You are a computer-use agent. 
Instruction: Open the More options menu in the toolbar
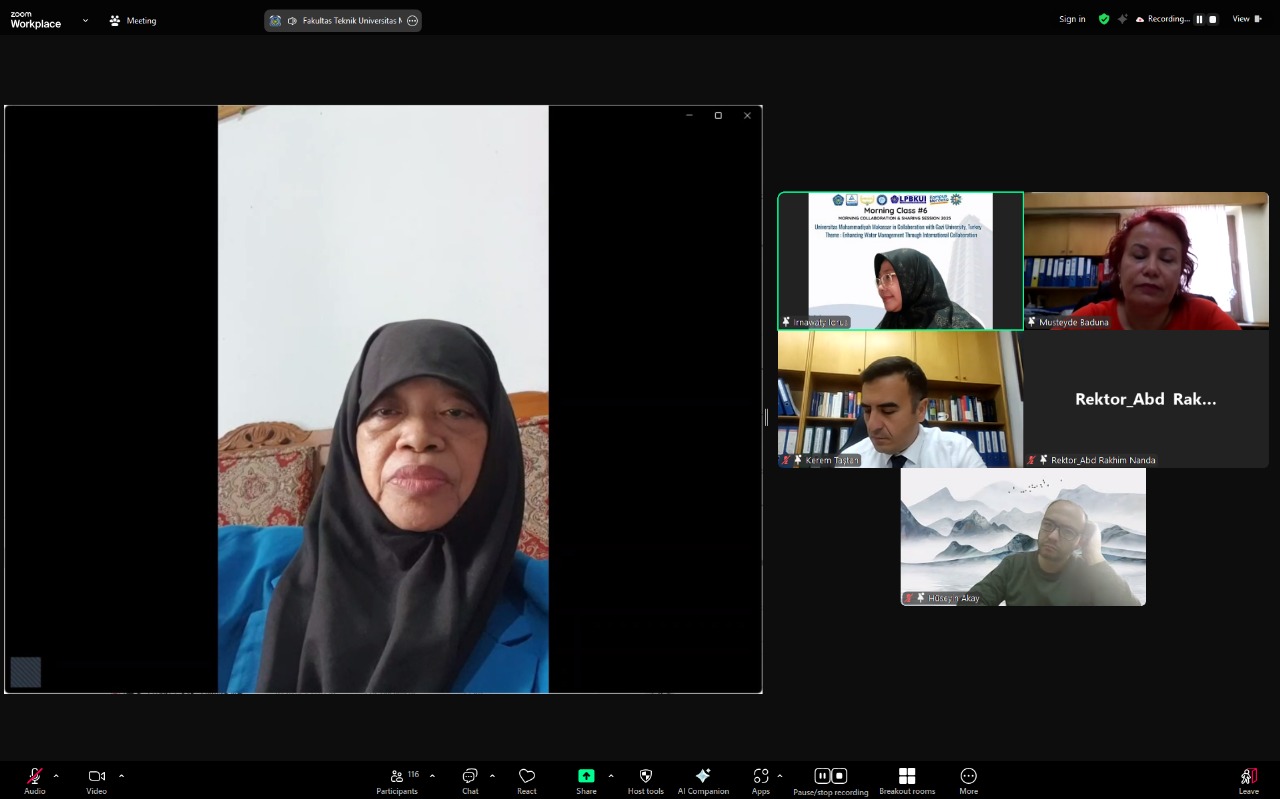968,779
